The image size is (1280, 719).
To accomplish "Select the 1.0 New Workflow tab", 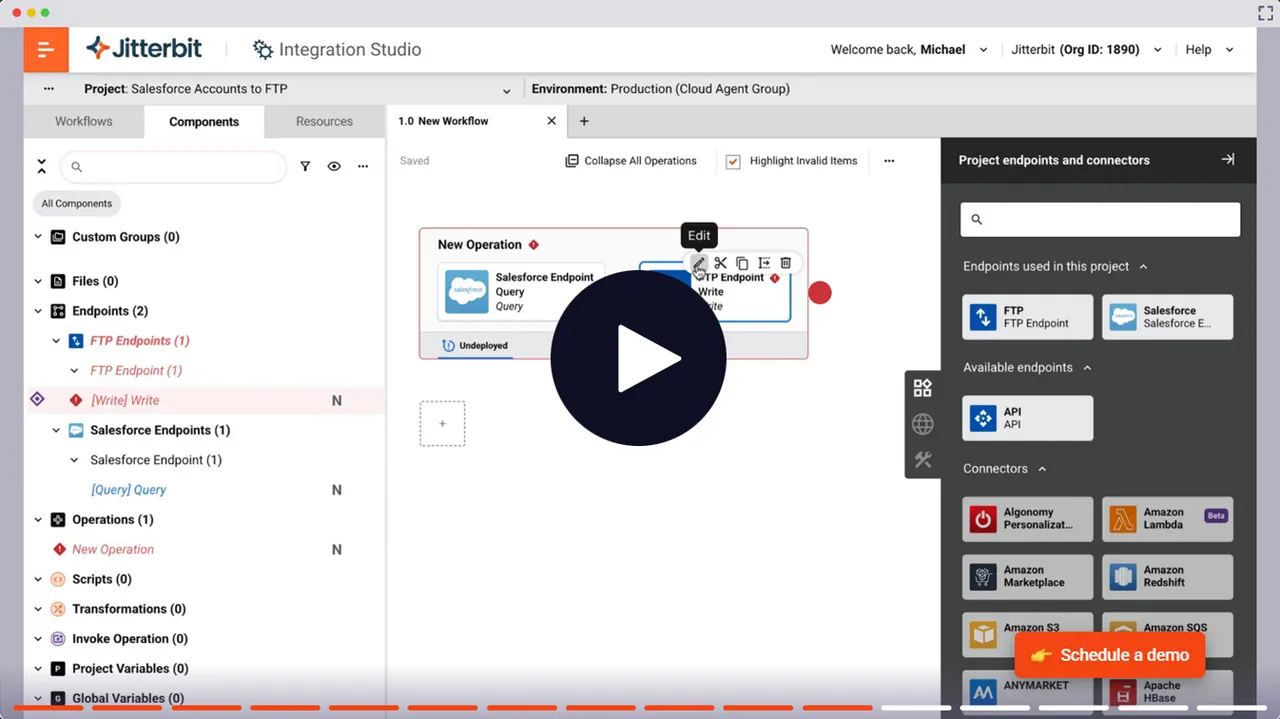I will click(x=444, y=121).
